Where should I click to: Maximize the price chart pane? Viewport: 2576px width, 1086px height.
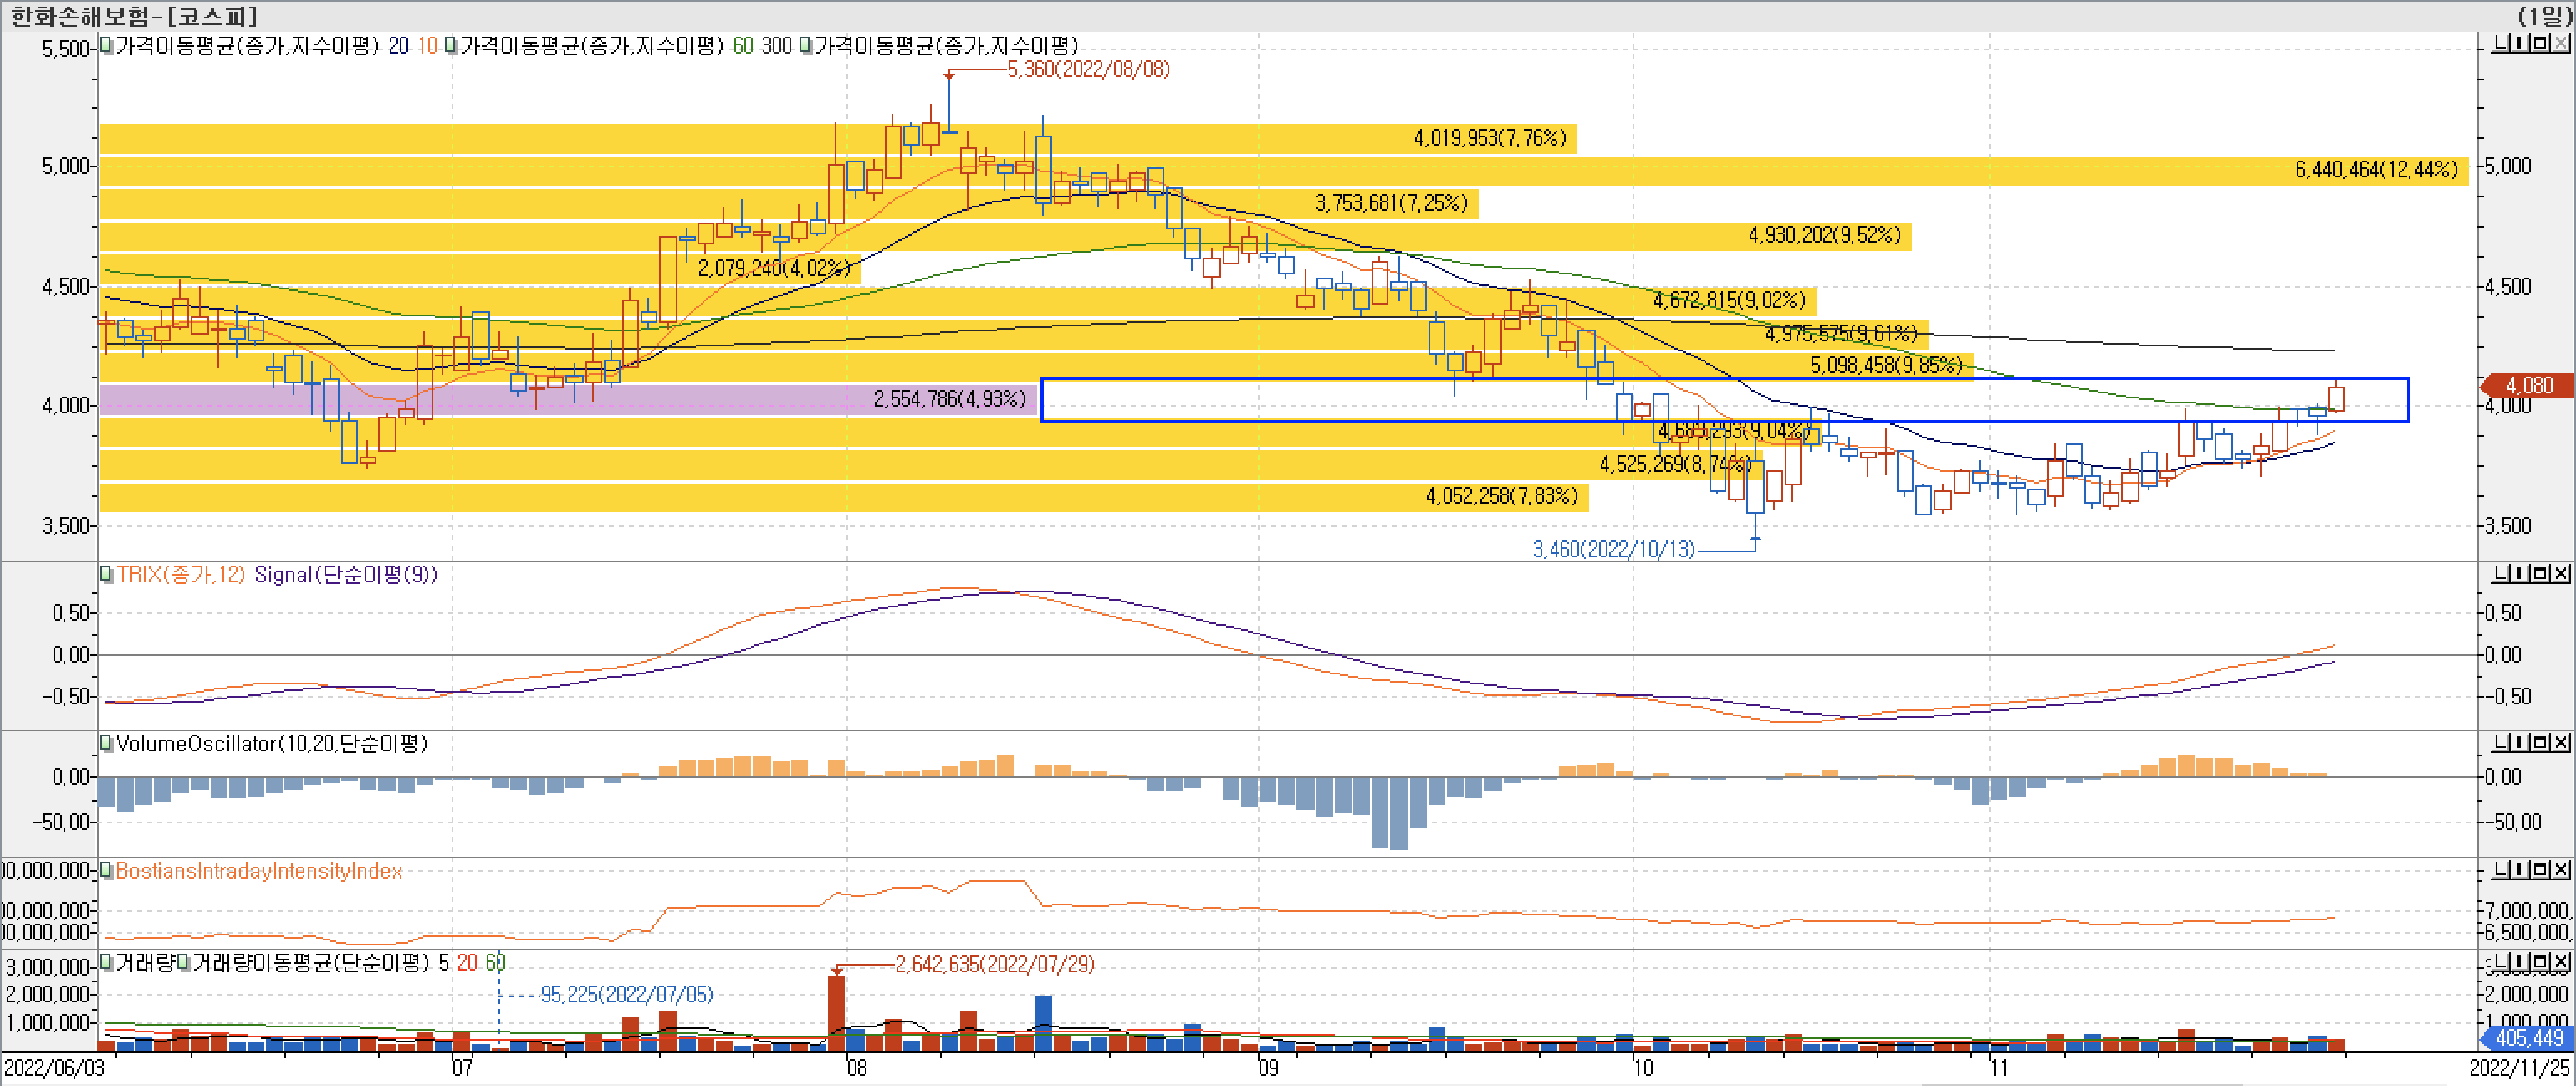click(2540, 43)
